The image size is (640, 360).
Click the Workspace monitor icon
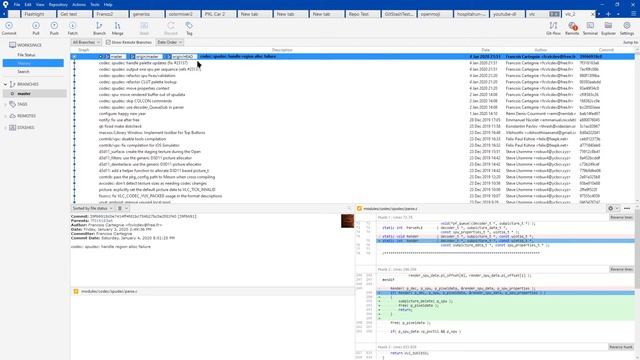pos(12,45)
